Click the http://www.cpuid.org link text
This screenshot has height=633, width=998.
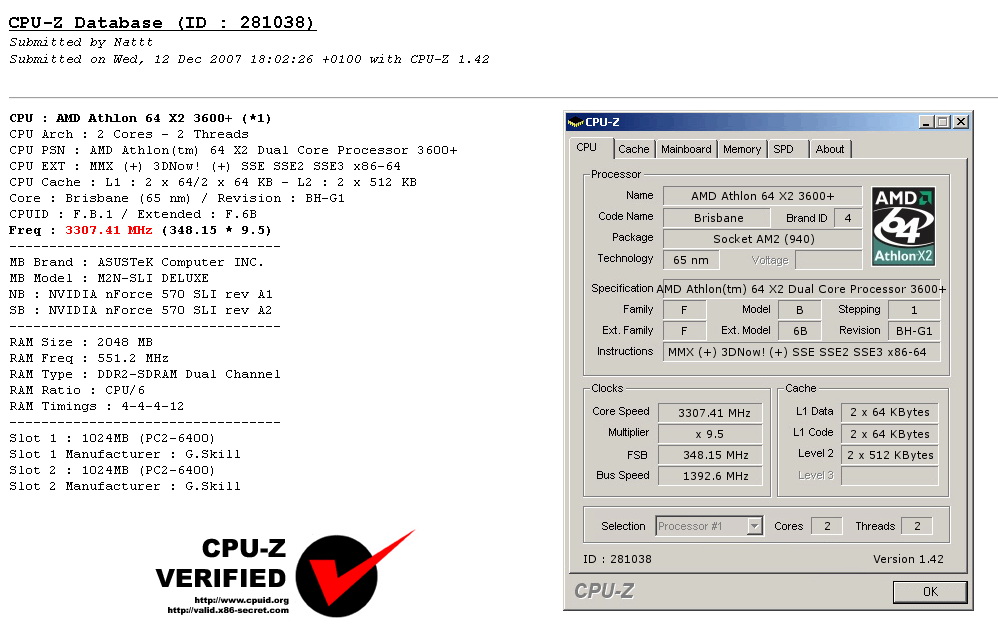tap(242, 600)
